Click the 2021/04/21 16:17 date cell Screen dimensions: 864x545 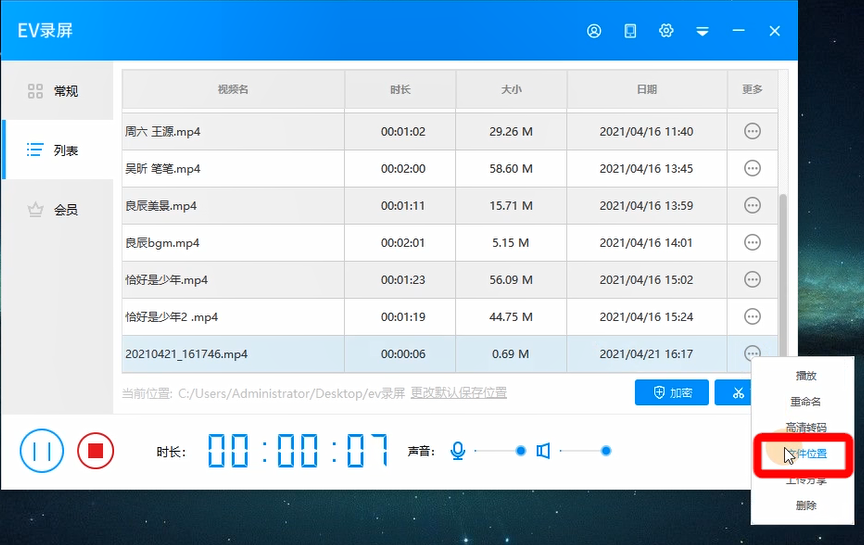647,354
